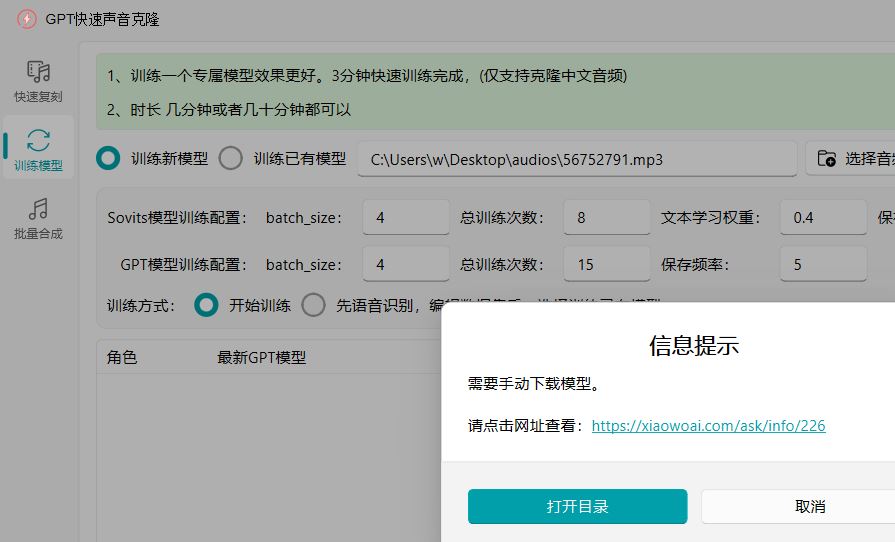The height and width of the screenshot is (542, 895).
Task: Choose 开始训练 training mode
Action: (206, 305)
